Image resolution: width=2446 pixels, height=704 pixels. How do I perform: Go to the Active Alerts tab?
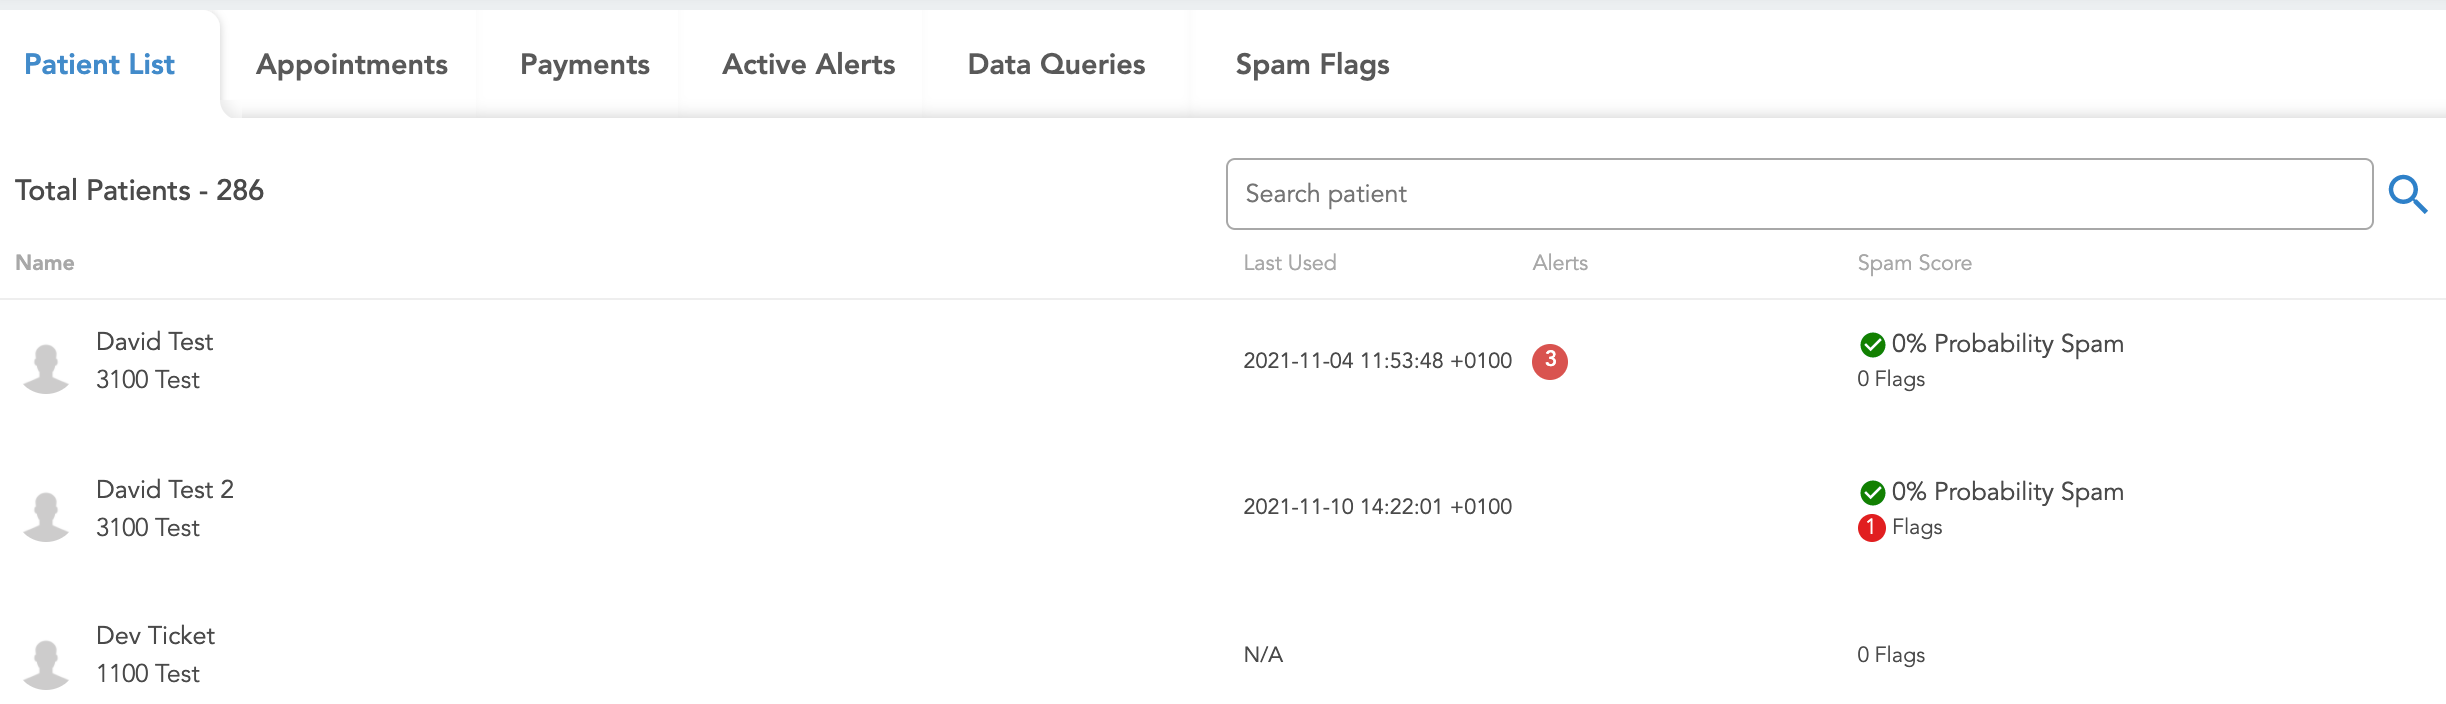point(808,65)
